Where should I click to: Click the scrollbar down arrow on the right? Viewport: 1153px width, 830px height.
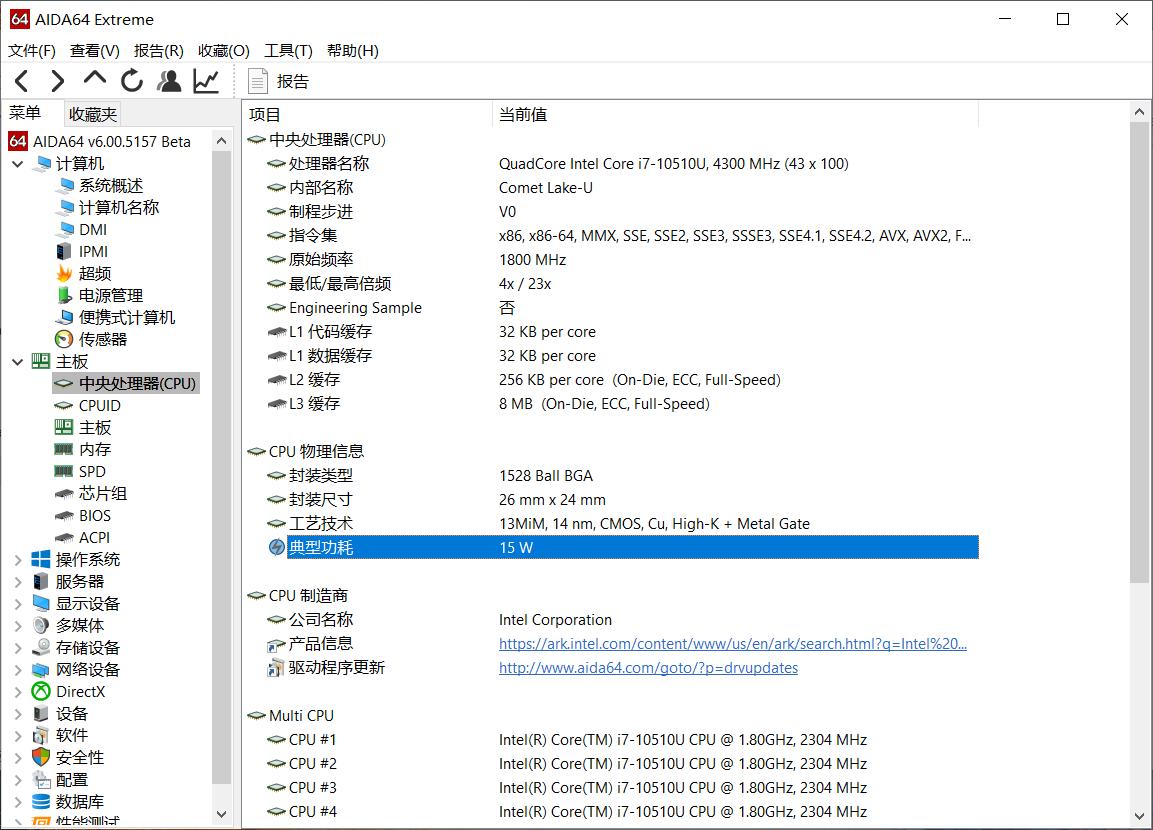[x=1140, y=814]
